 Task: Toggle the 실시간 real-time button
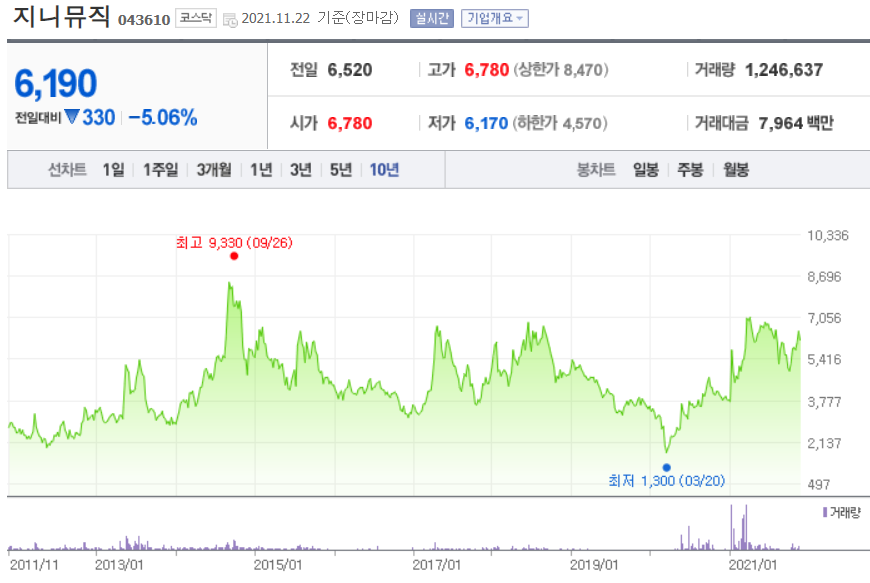[x=432, y=19]
